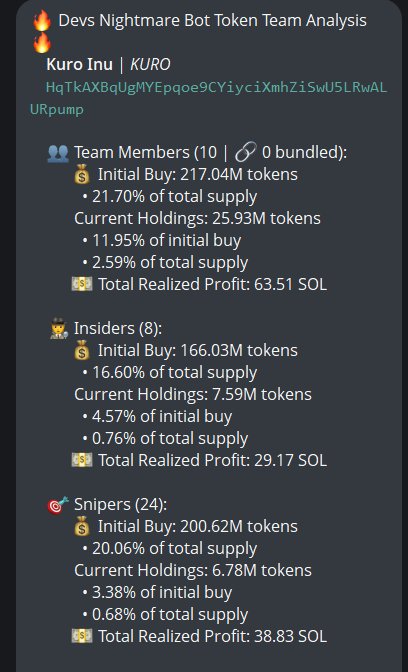Select the Insiders Current Holdings 7.59M line
This screenshot has height=672, width=408.
coord(193,394)
